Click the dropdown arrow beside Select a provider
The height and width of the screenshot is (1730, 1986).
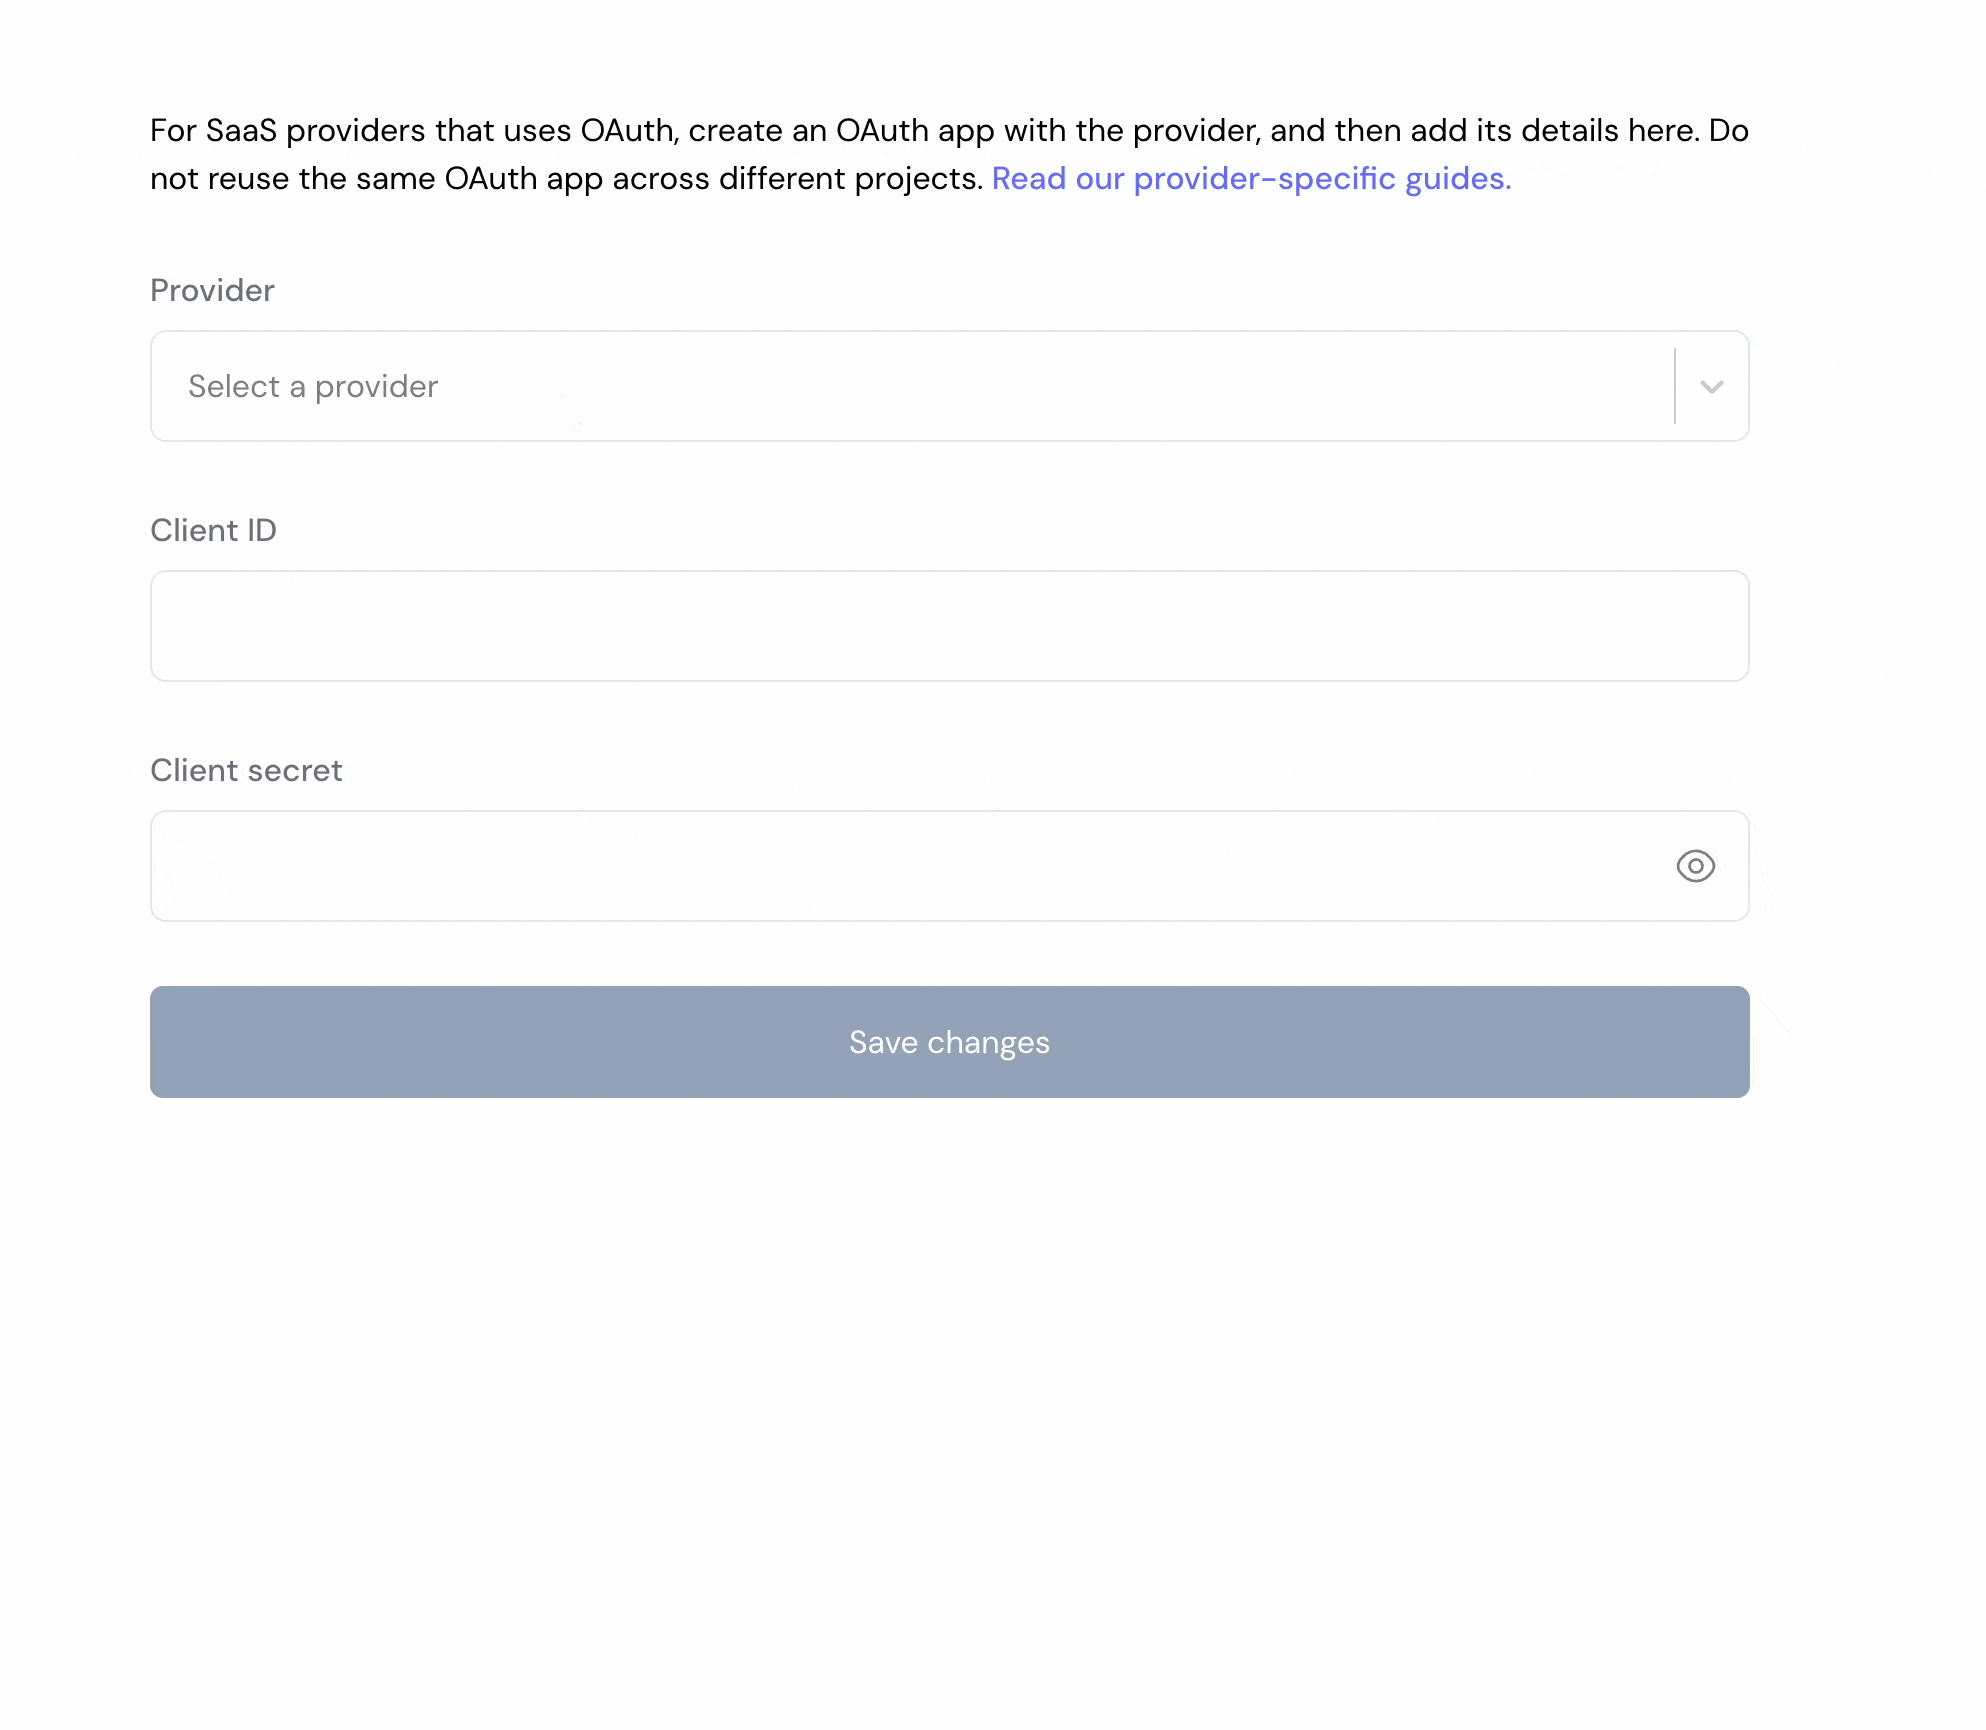point(1710,386)
